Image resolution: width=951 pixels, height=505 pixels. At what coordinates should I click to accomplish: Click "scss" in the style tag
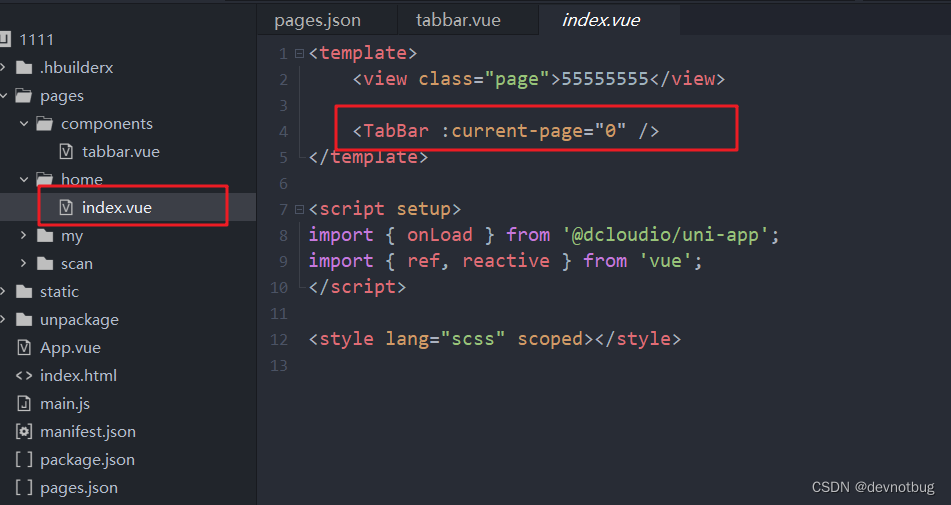point(473,339)
